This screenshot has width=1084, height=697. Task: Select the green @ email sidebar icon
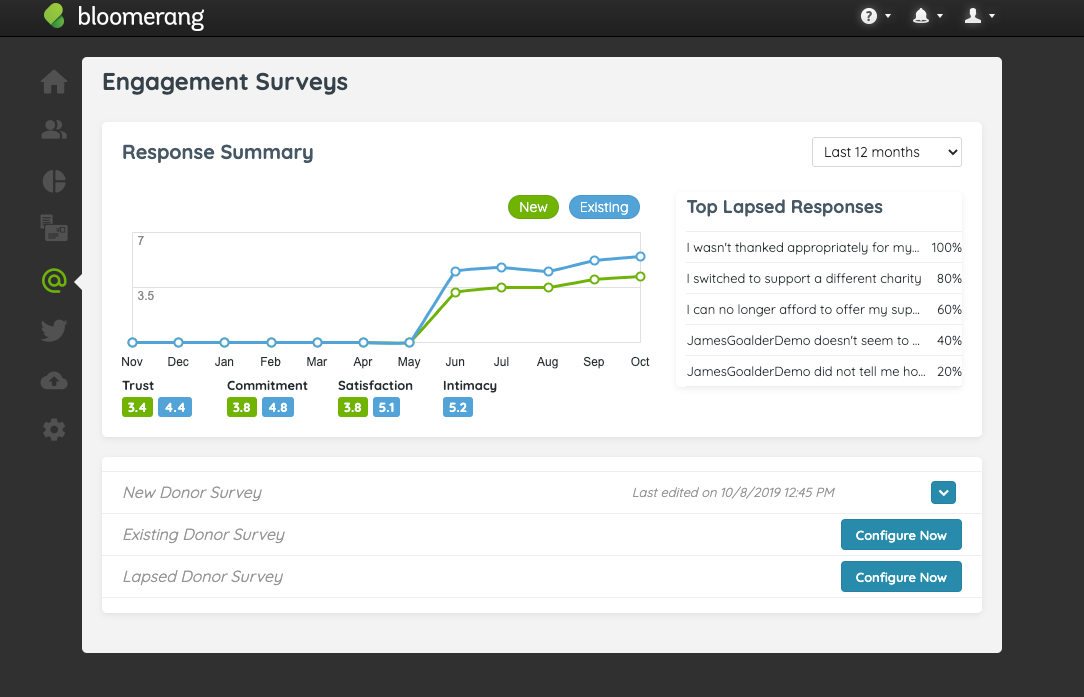coord(54,281)
